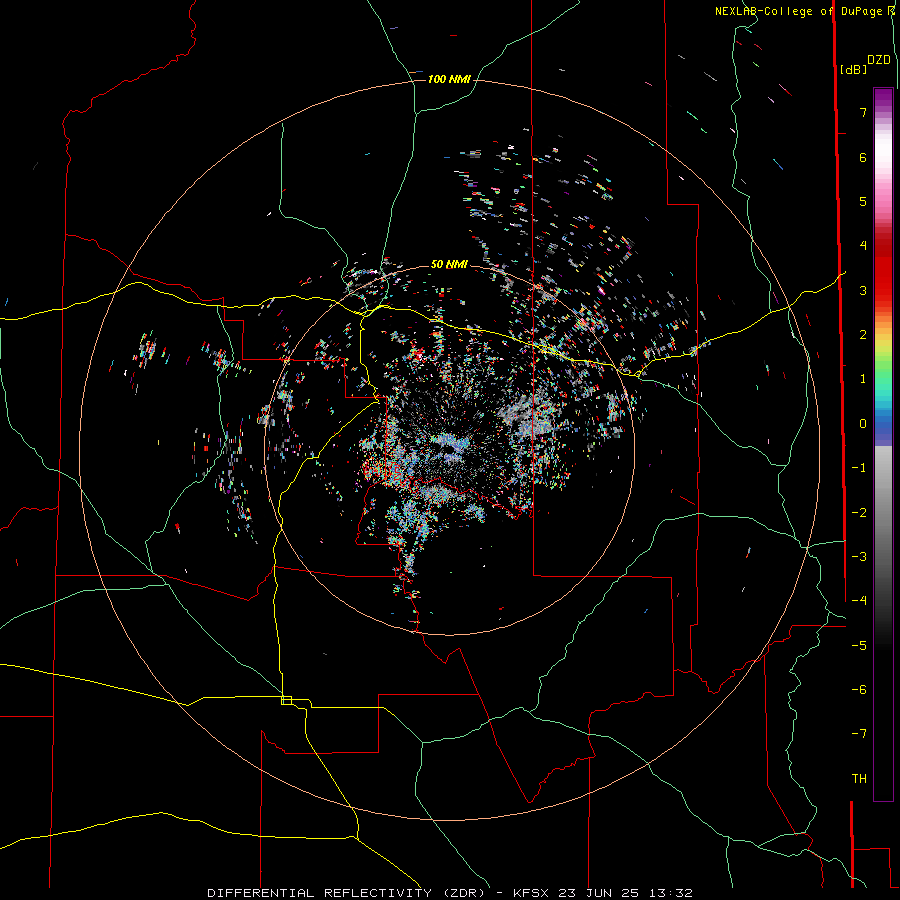Screen dimensions: 900x900
Task: Click the 5 value on the colour scale
Action: click(x=863, y=201)
